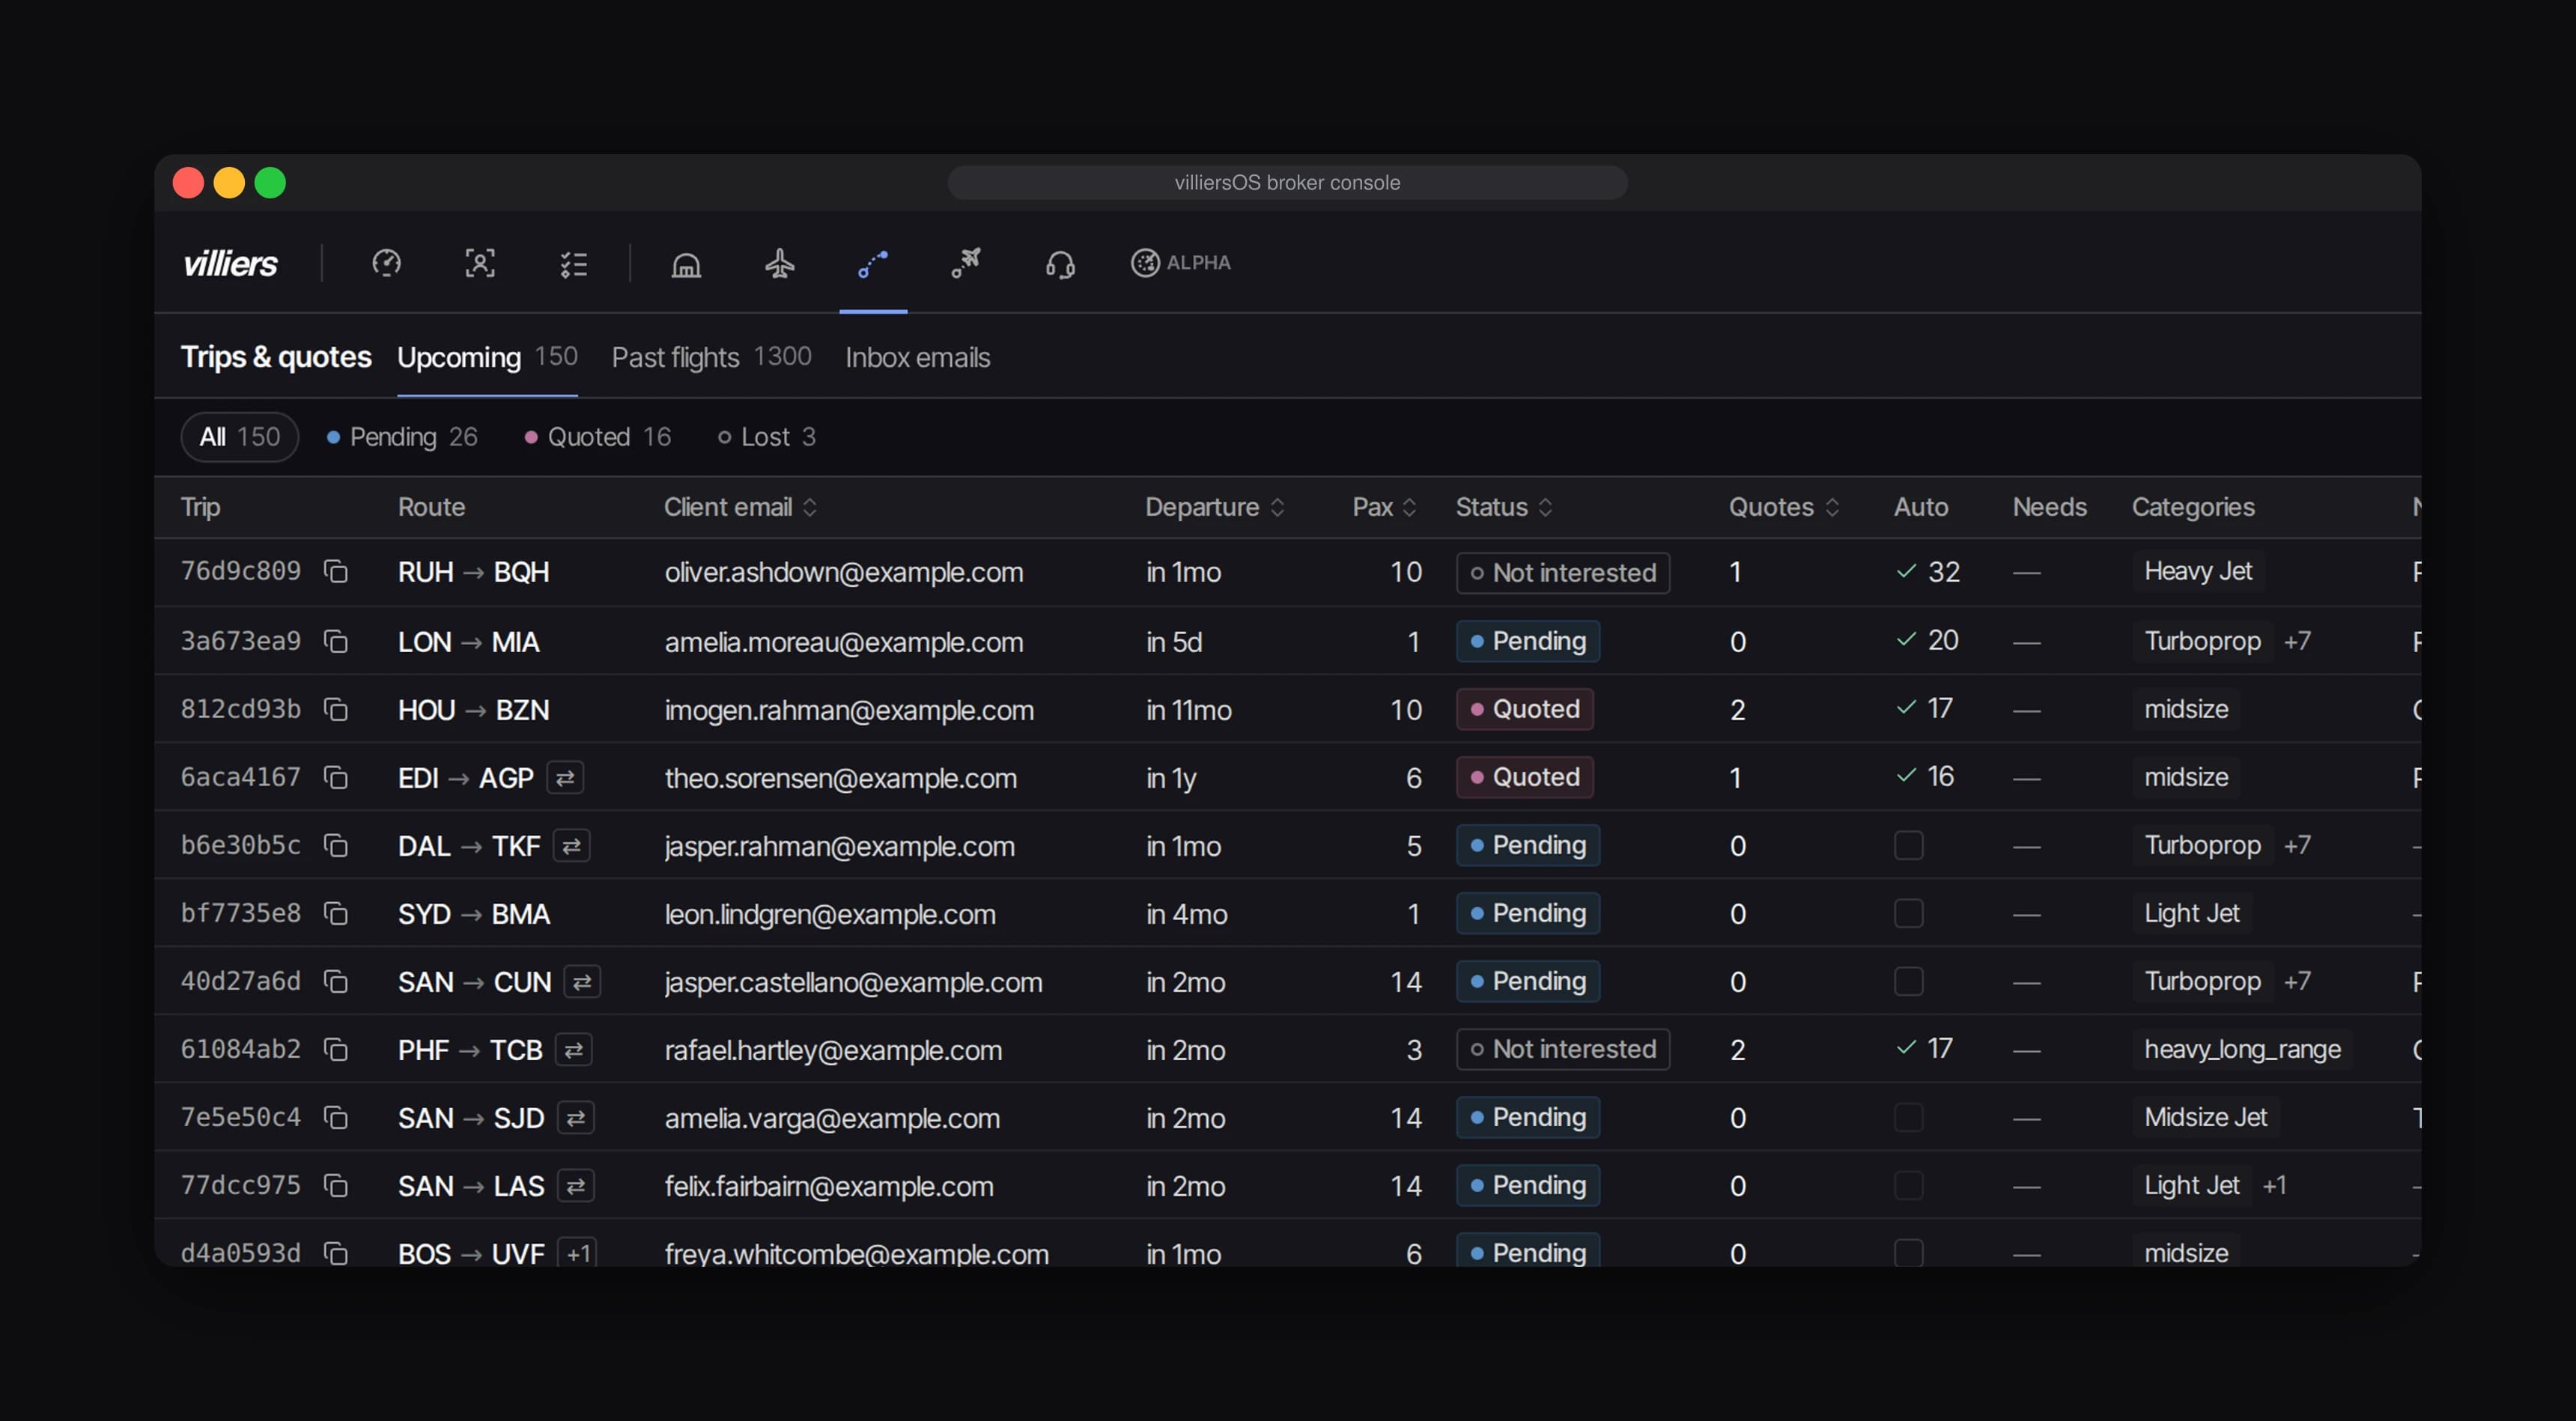The width and height of the screenshot is (2576, 1421).
Task: Expand +1 stops on BOS → UVF route
Action: (x=577, y=1252)
